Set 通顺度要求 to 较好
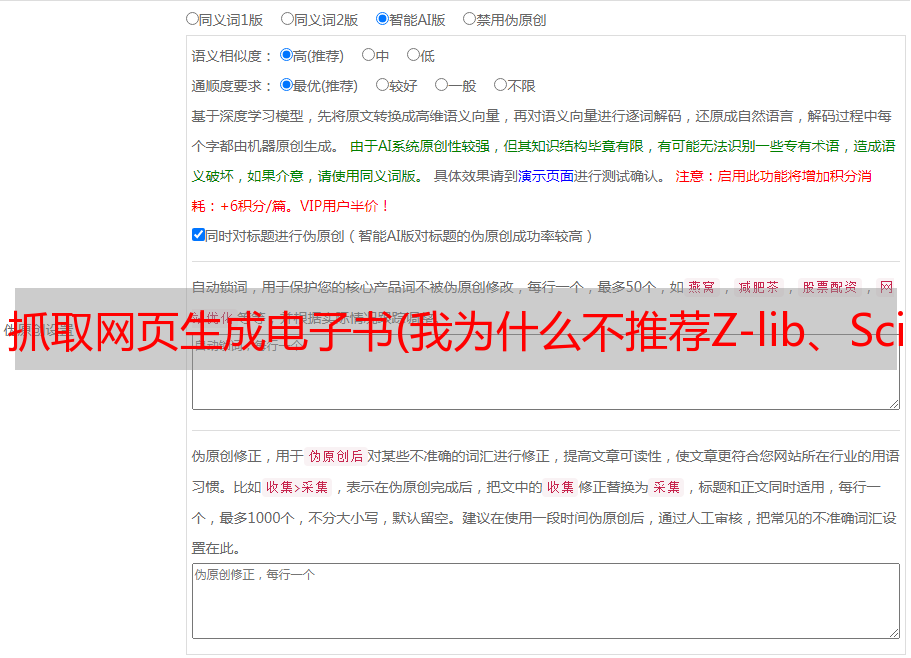Image resolution: width=911 pixels, height=658 pixels. click(x=382, y=85)
